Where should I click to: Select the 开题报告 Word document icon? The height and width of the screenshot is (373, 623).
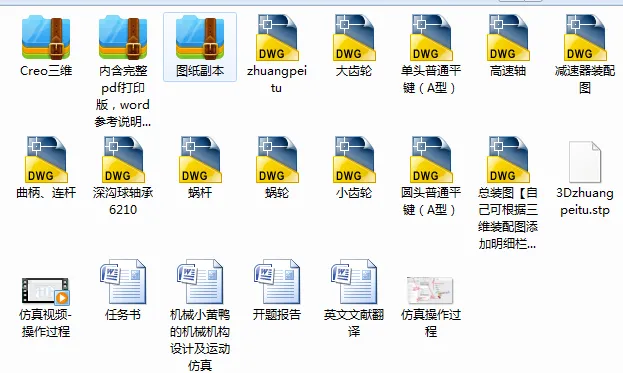277,282
